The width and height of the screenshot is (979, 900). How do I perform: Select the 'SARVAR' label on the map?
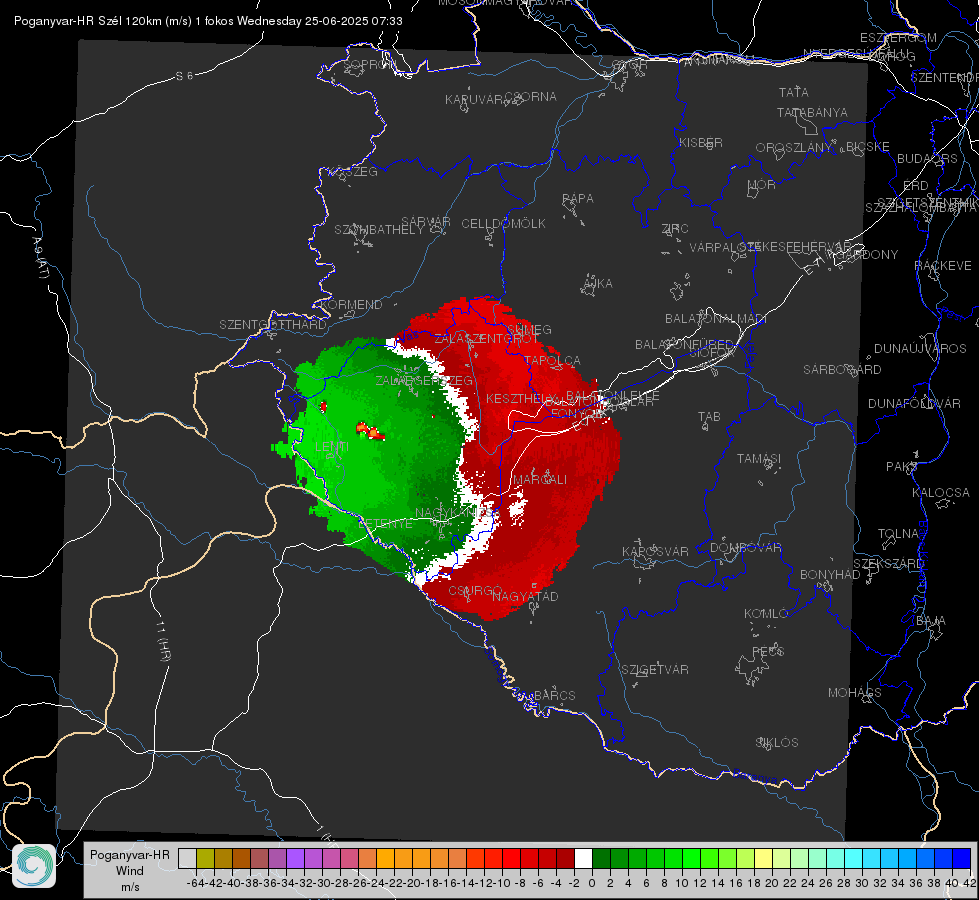click(x=426, y=222)
